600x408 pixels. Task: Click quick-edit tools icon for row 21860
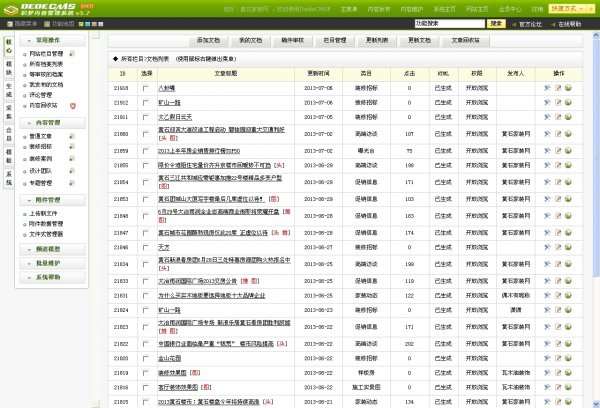coord(547,134)
